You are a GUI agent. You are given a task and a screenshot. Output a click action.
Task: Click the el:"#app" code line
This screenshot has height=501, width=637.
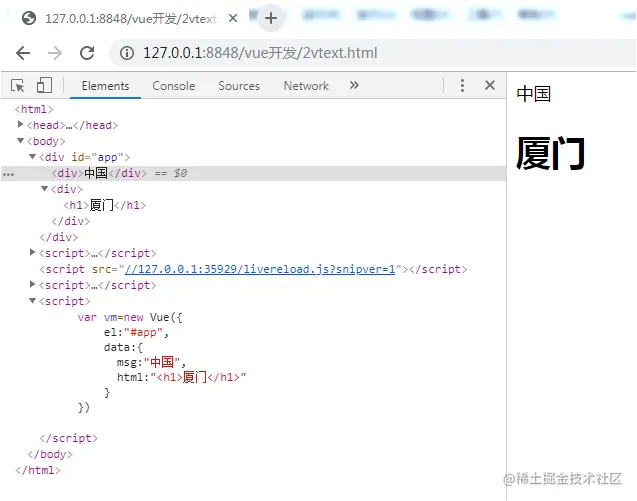136,332
